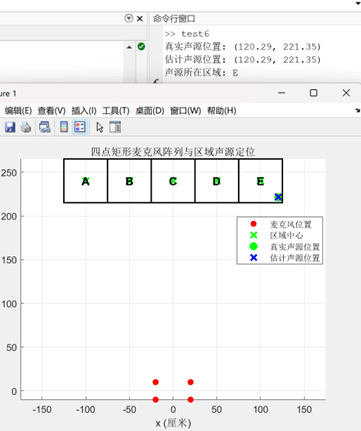Click the large green dot in the legend
The width and height of the screenshot is (361, 431).
253,246
